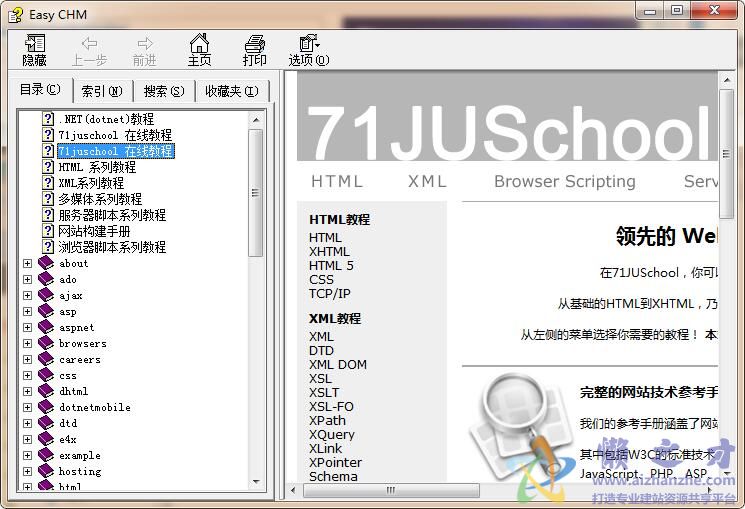Viewport: 745px width, 509px height.
Task: Click the content pane scroll-up arrow
Action: tap(726, 80)
